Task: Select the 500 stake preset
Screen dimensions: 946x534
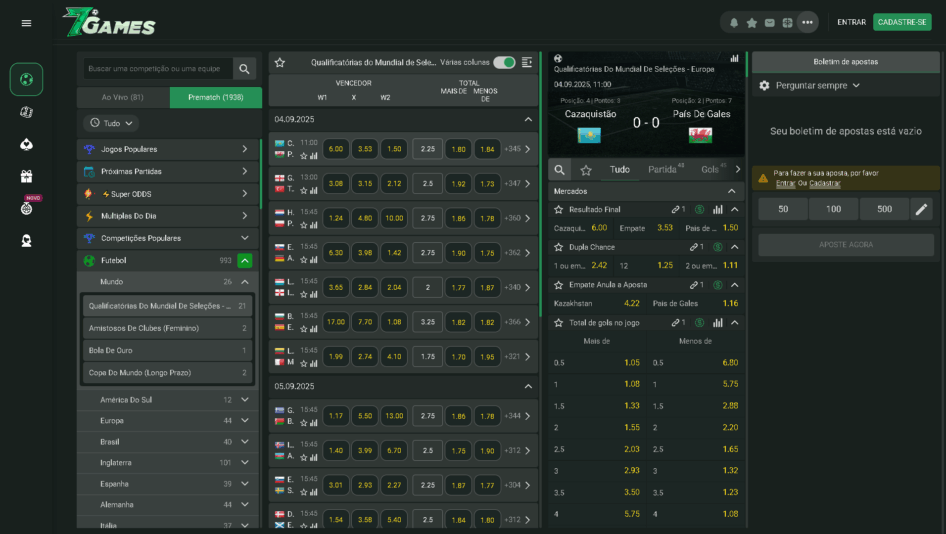Action: coord(884,209)
